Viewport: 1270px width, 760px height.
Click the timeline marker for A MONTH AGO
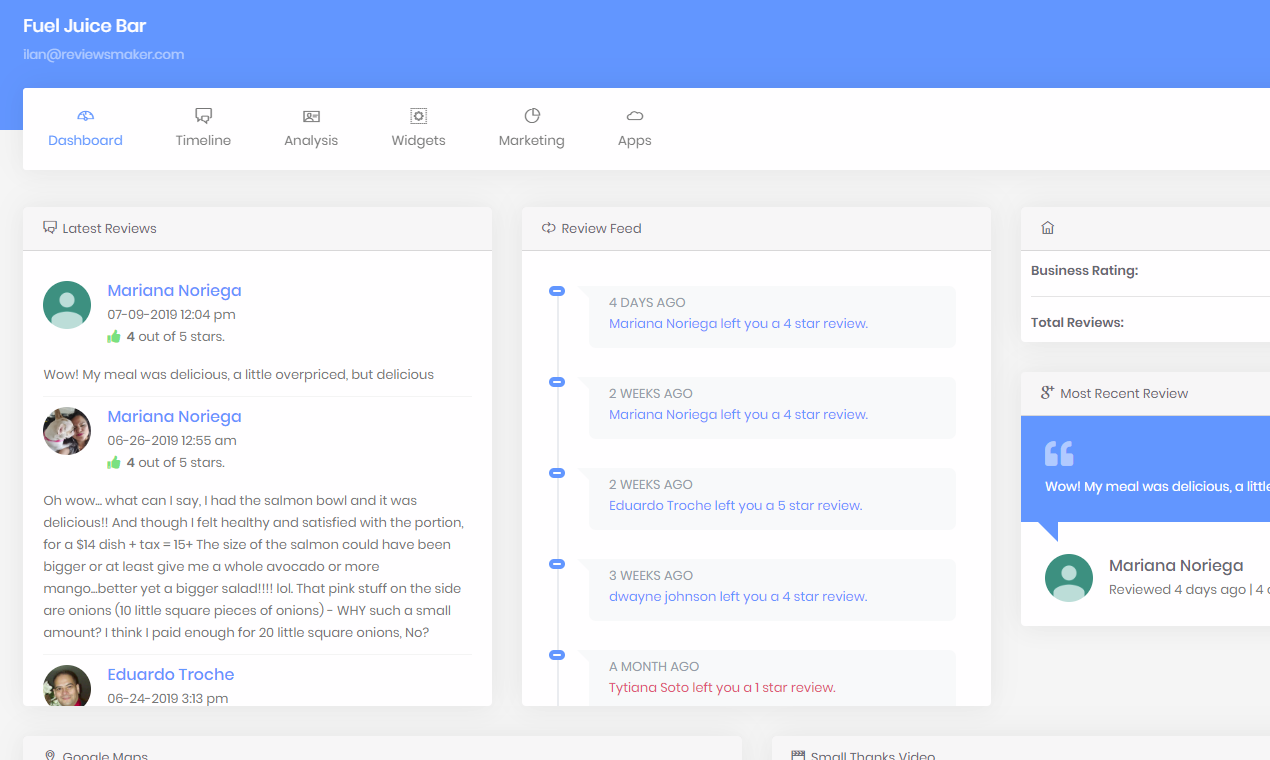pos(557,655)
